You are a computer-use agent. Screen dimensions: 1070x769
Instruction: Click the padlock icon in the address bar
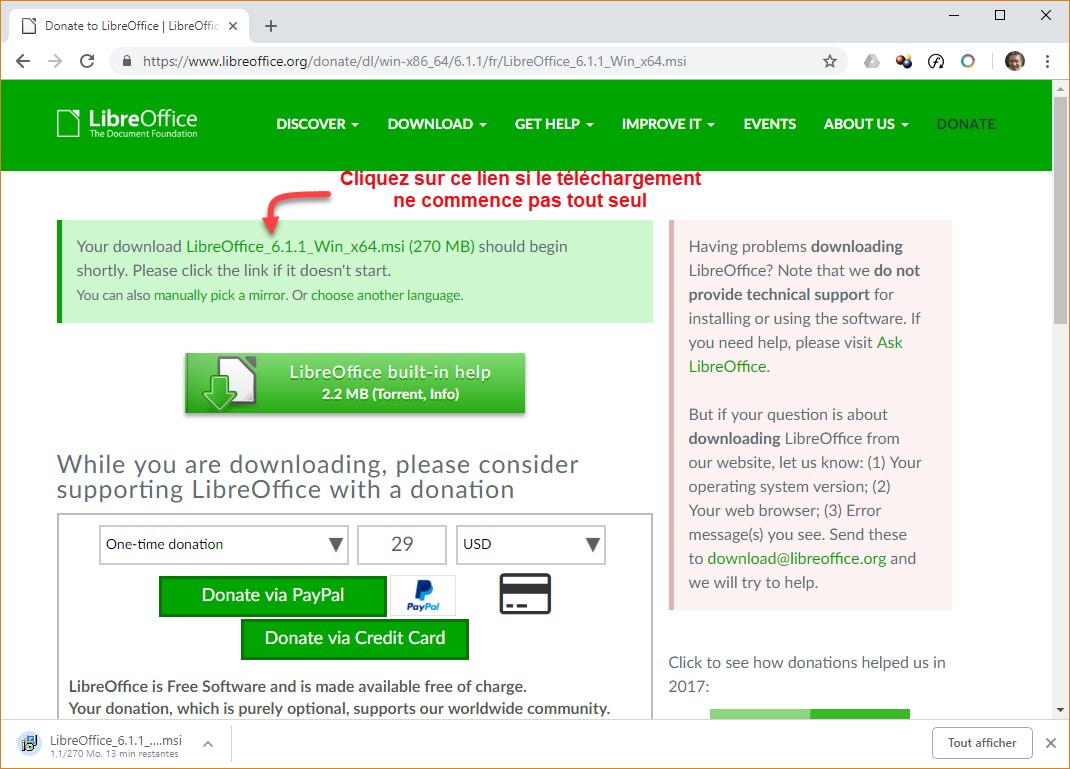click(126, 61)
